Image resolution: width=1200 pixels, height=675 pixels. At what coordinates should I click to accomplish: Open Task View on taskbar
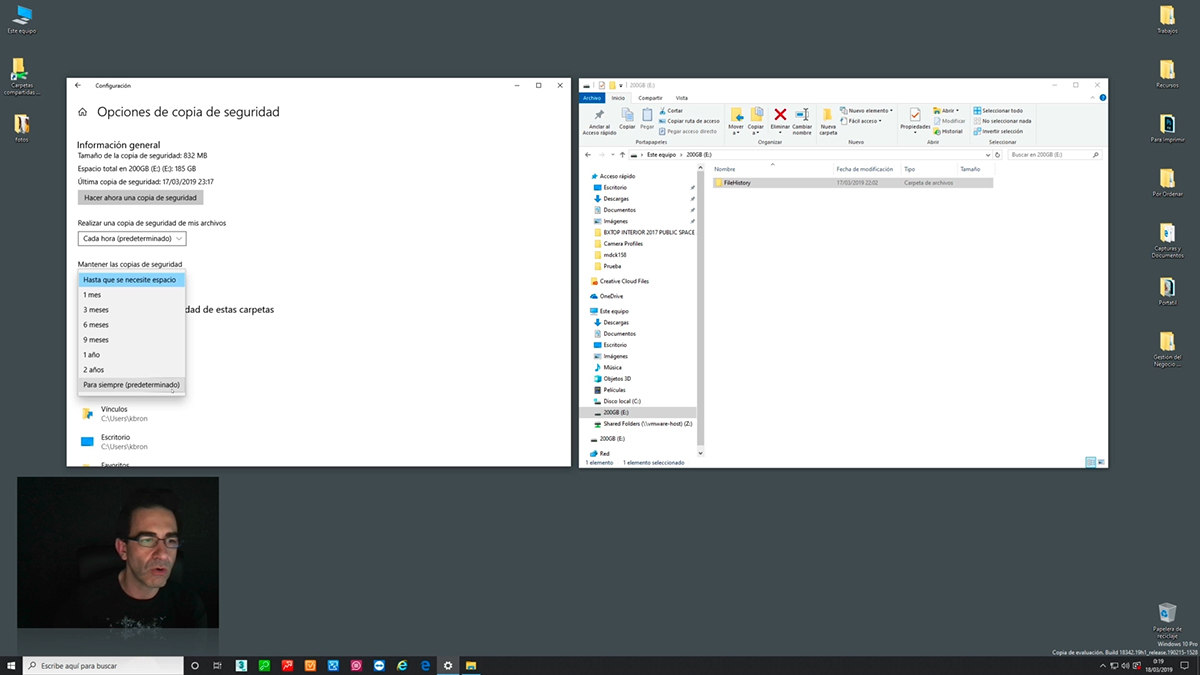click(x=218, y=665)
